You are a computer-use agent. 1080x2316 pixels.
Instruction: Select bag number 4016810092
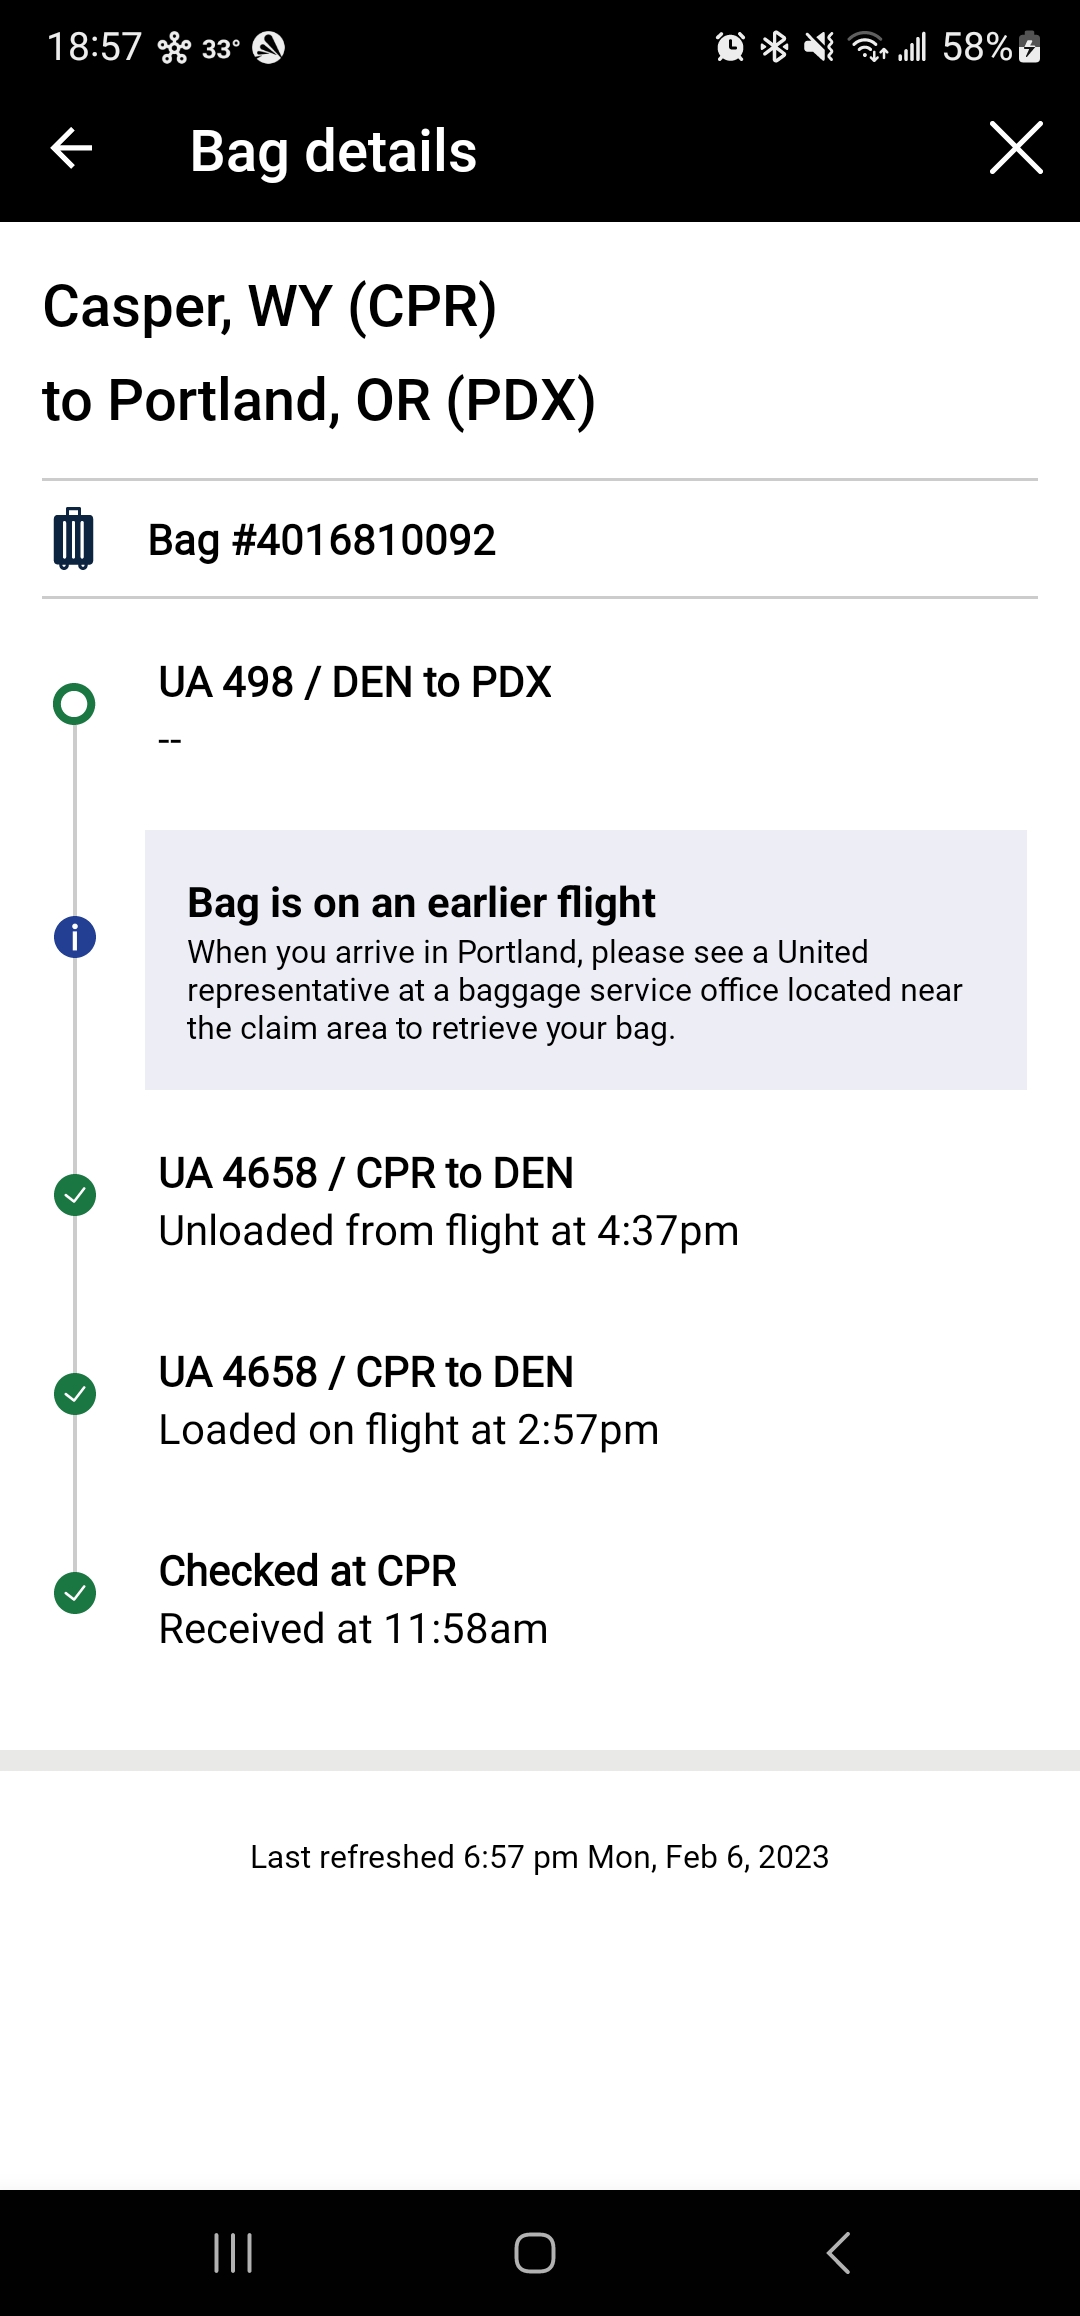(322, 540)
